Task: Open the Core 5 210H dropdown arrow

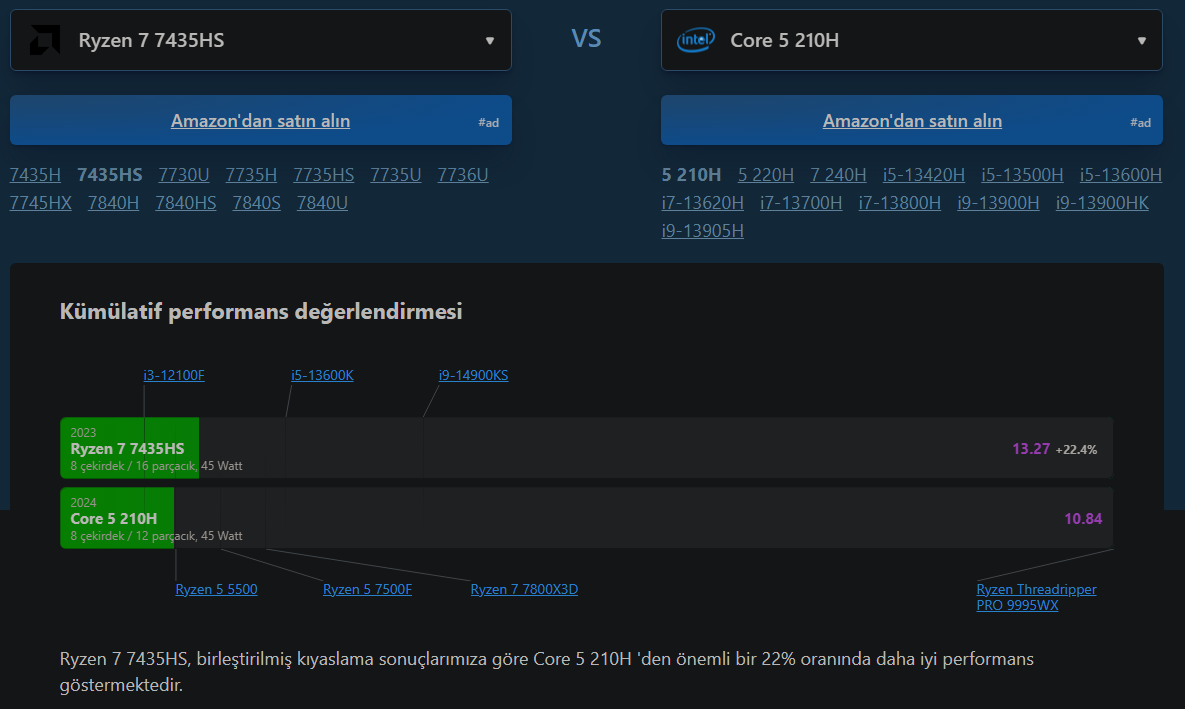Action: 1142,41
